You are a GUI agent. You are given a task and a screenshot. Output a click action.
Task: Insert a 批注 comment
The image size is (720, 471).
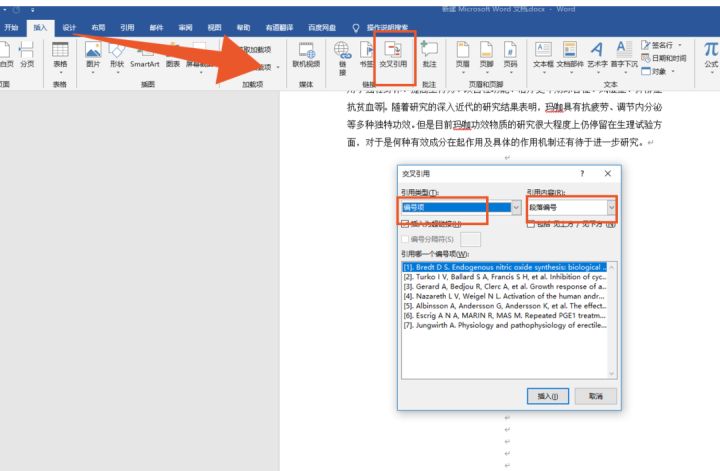click(429, 55)
